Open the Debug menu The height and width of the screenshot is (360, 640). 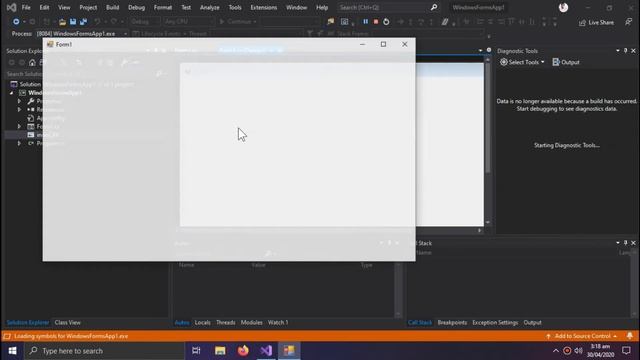136,7
